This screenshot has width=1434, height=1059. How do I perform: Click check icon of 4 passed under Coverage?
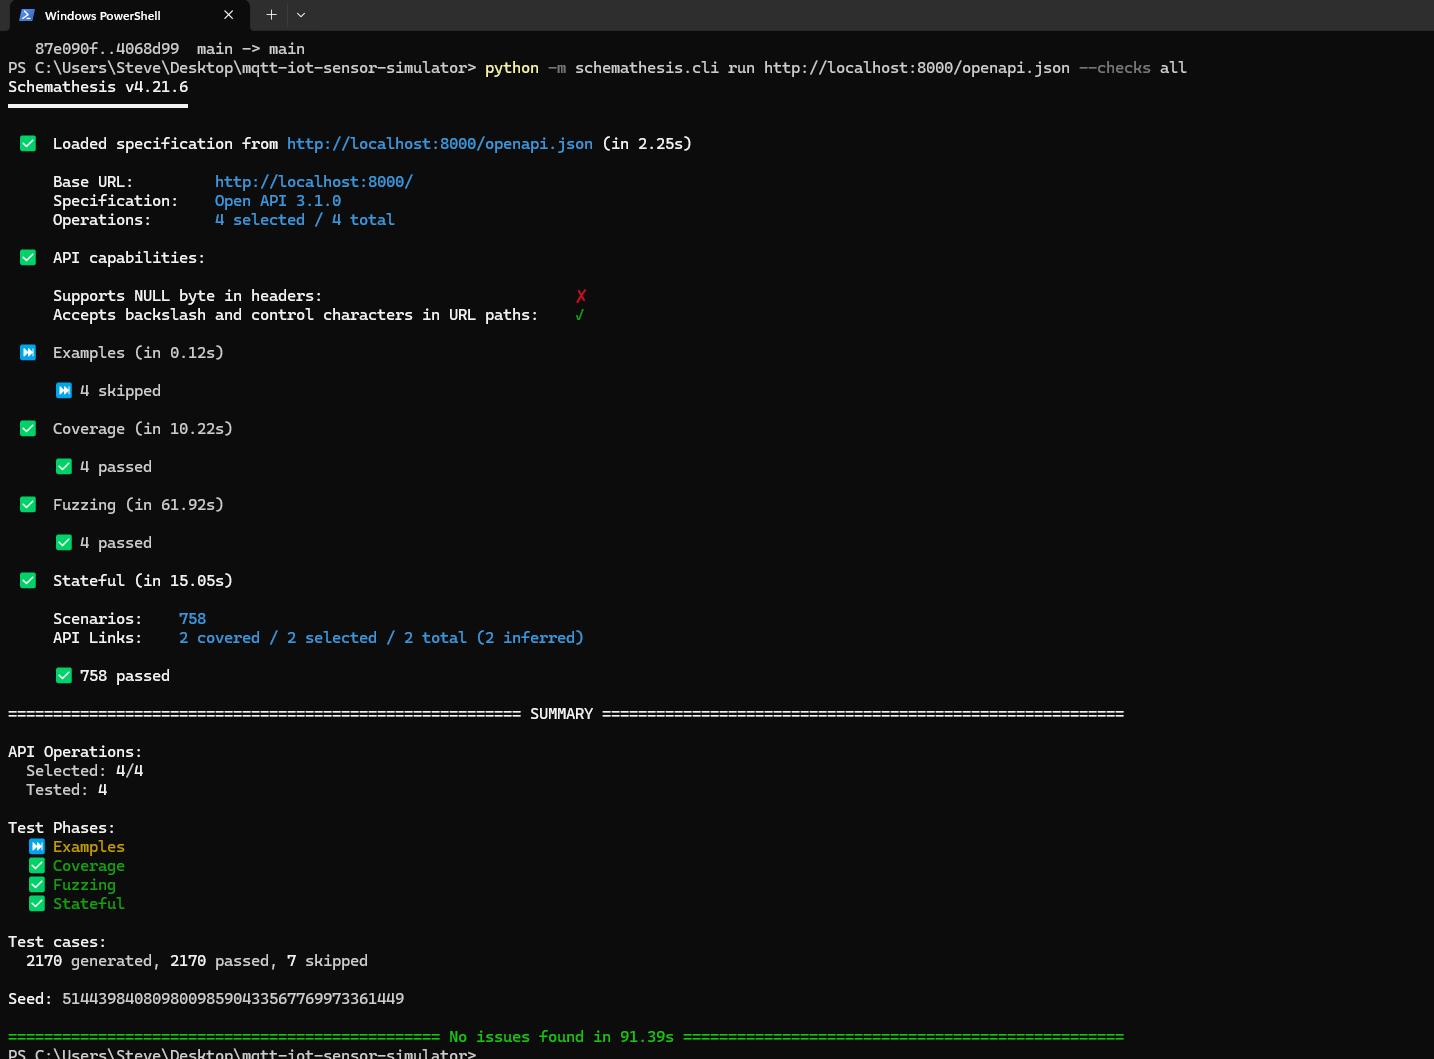(x=64, y=467)
